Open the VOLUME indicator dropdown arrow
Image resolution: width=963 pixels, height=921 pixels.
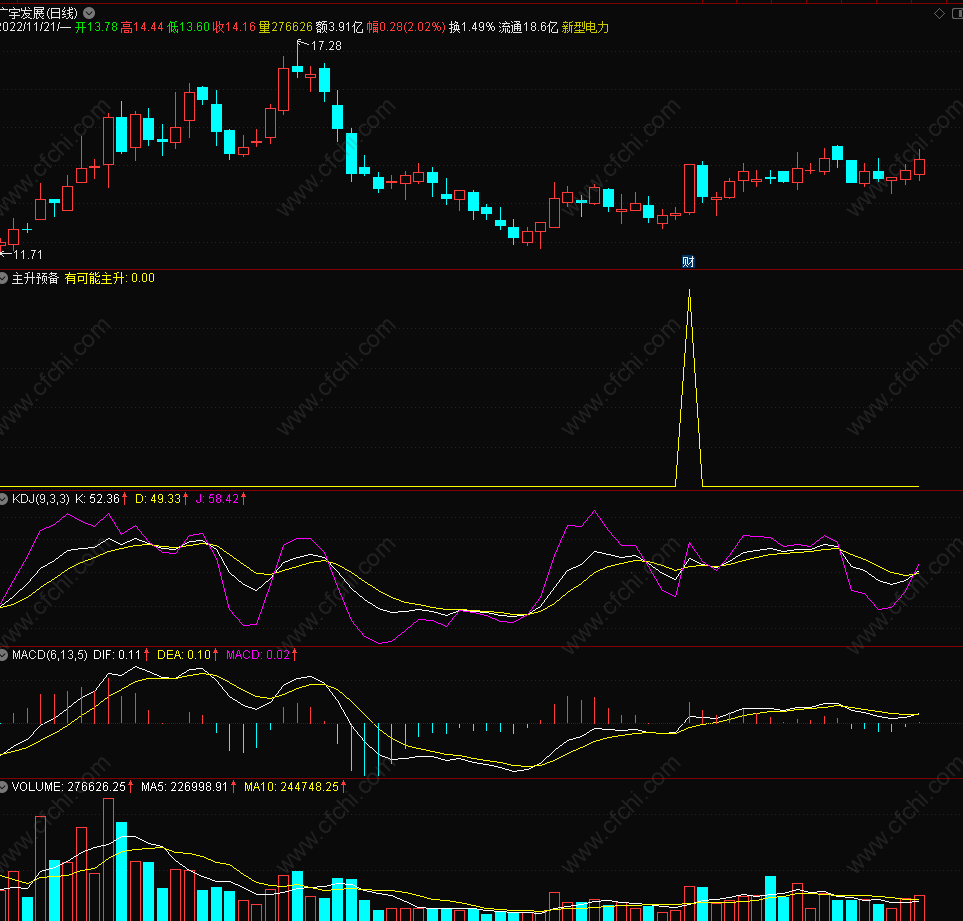point(3,787)
